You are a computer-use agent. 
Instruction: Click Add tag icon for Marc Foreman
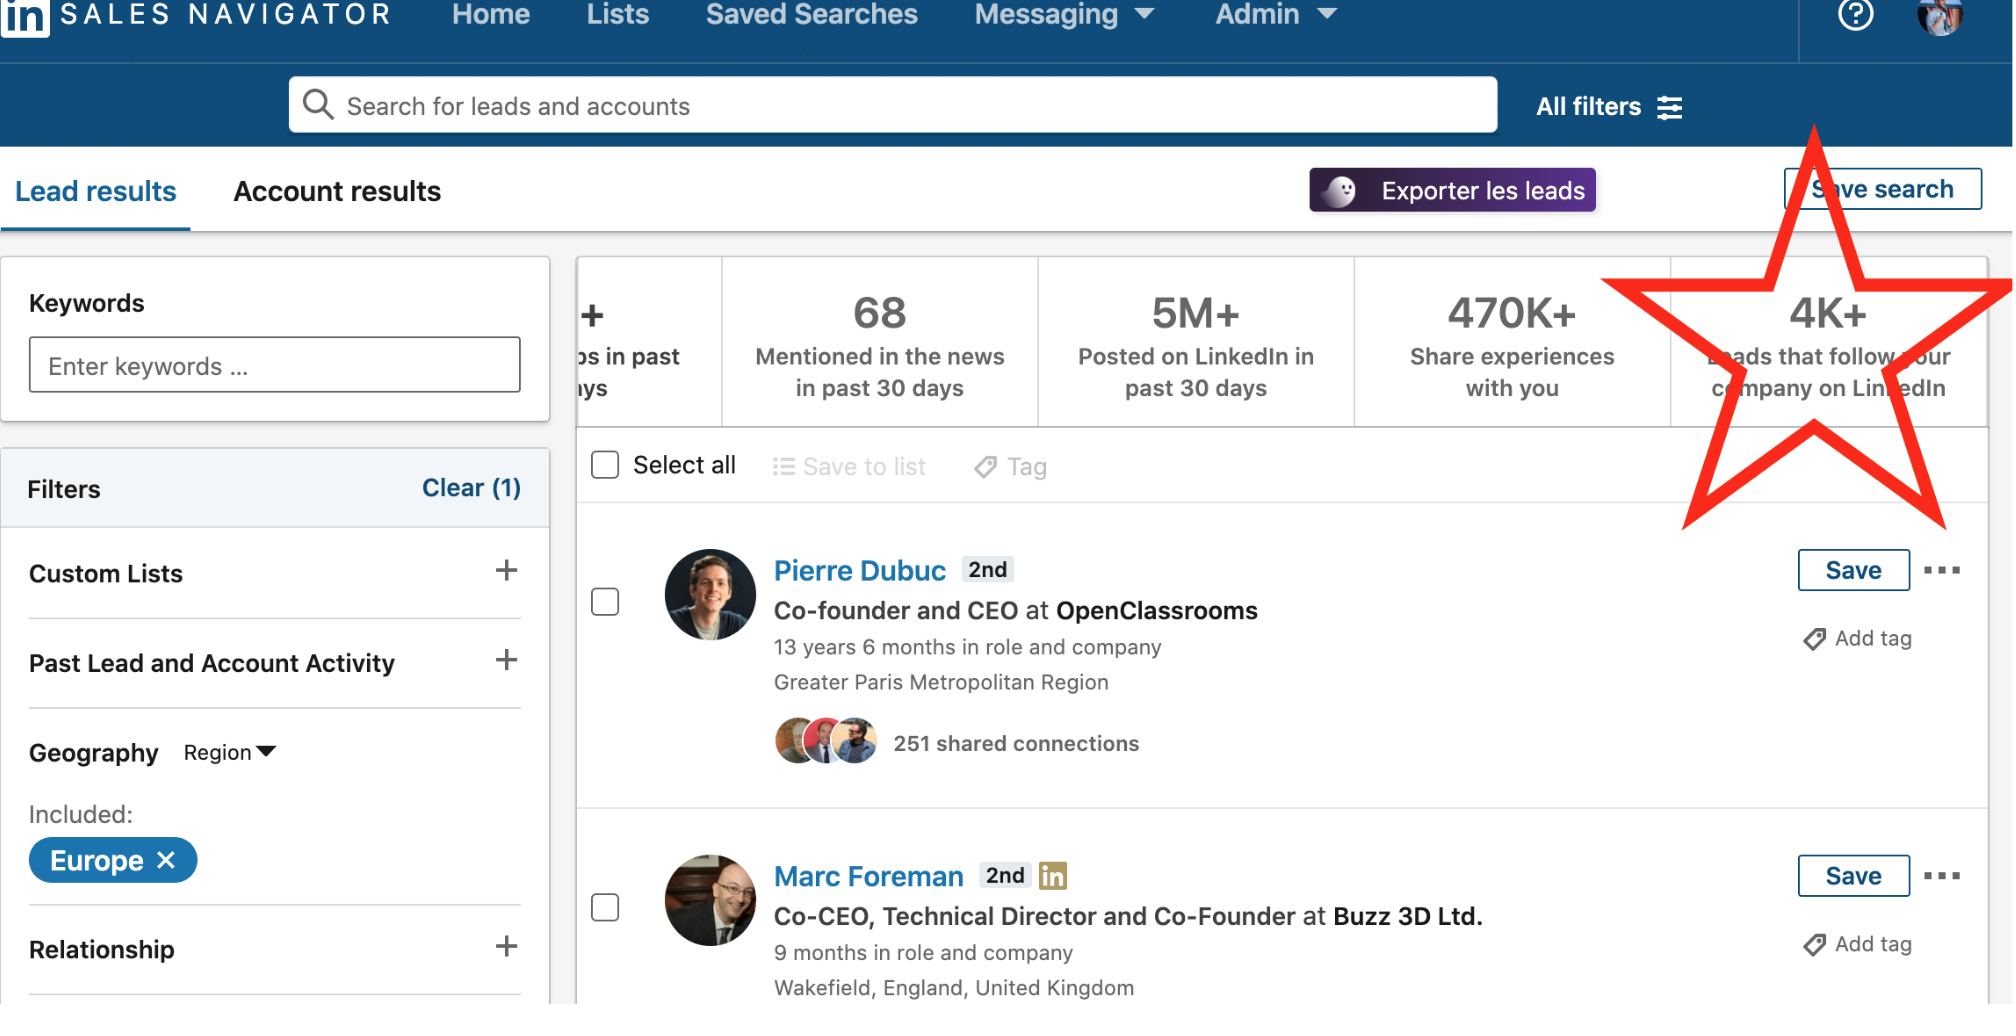pyautogui.click(x=1814, y=945)
